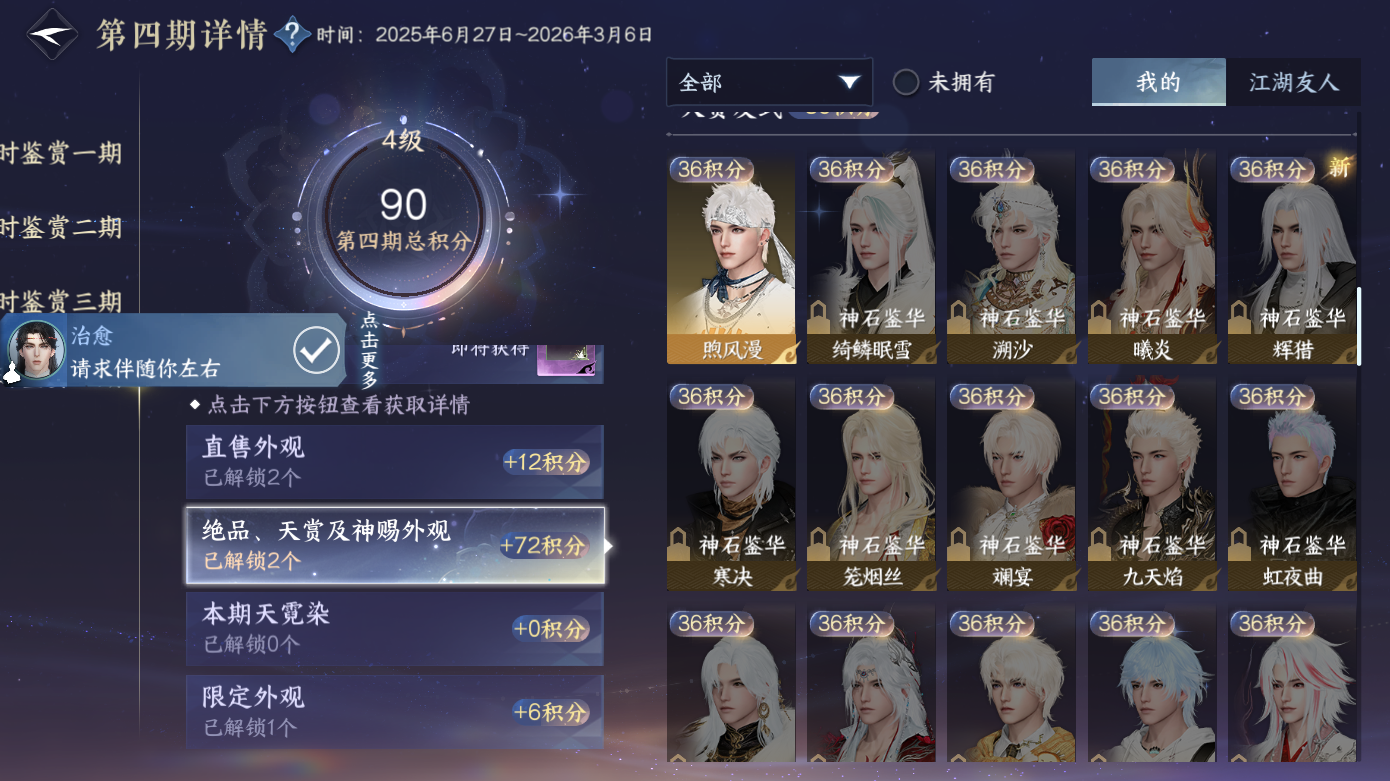Select 时鉴赏二期 in left list
This screenshot has height=781, width=1390.
pyautogui.click(x=61, y=227)
